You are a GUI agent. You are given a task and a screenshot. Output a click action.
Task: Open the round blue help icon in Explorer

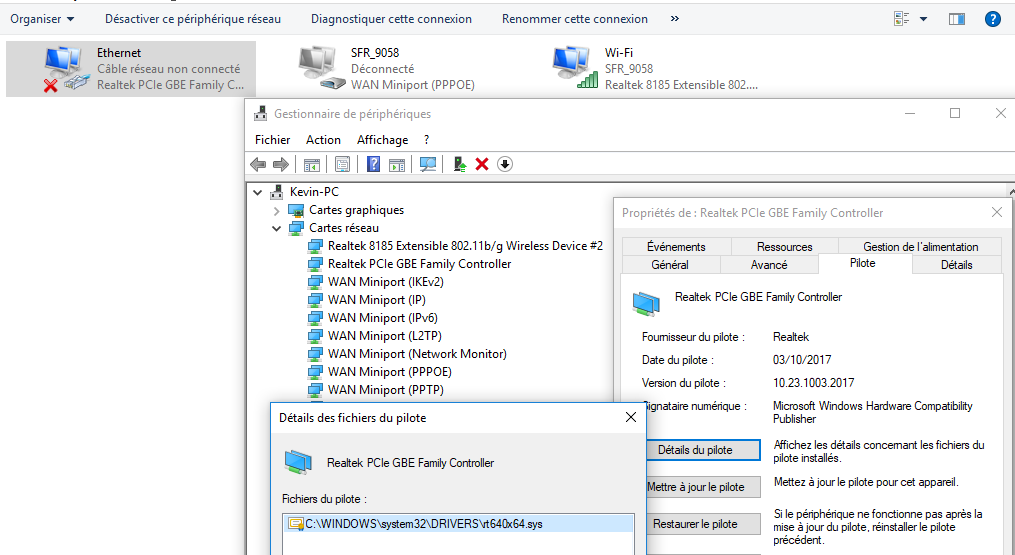tap(993, 19)
